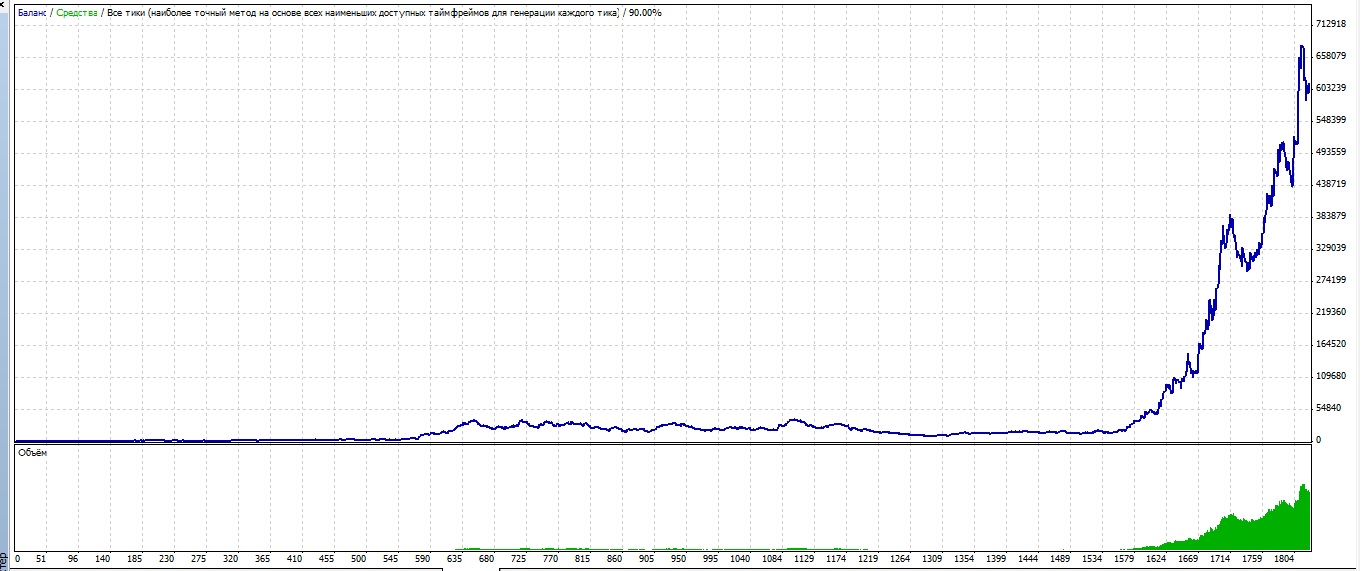This screenshot has height=571, width=1363.
Task: Click trade number 905 on the horizontal axis
Action: (646, 560)
